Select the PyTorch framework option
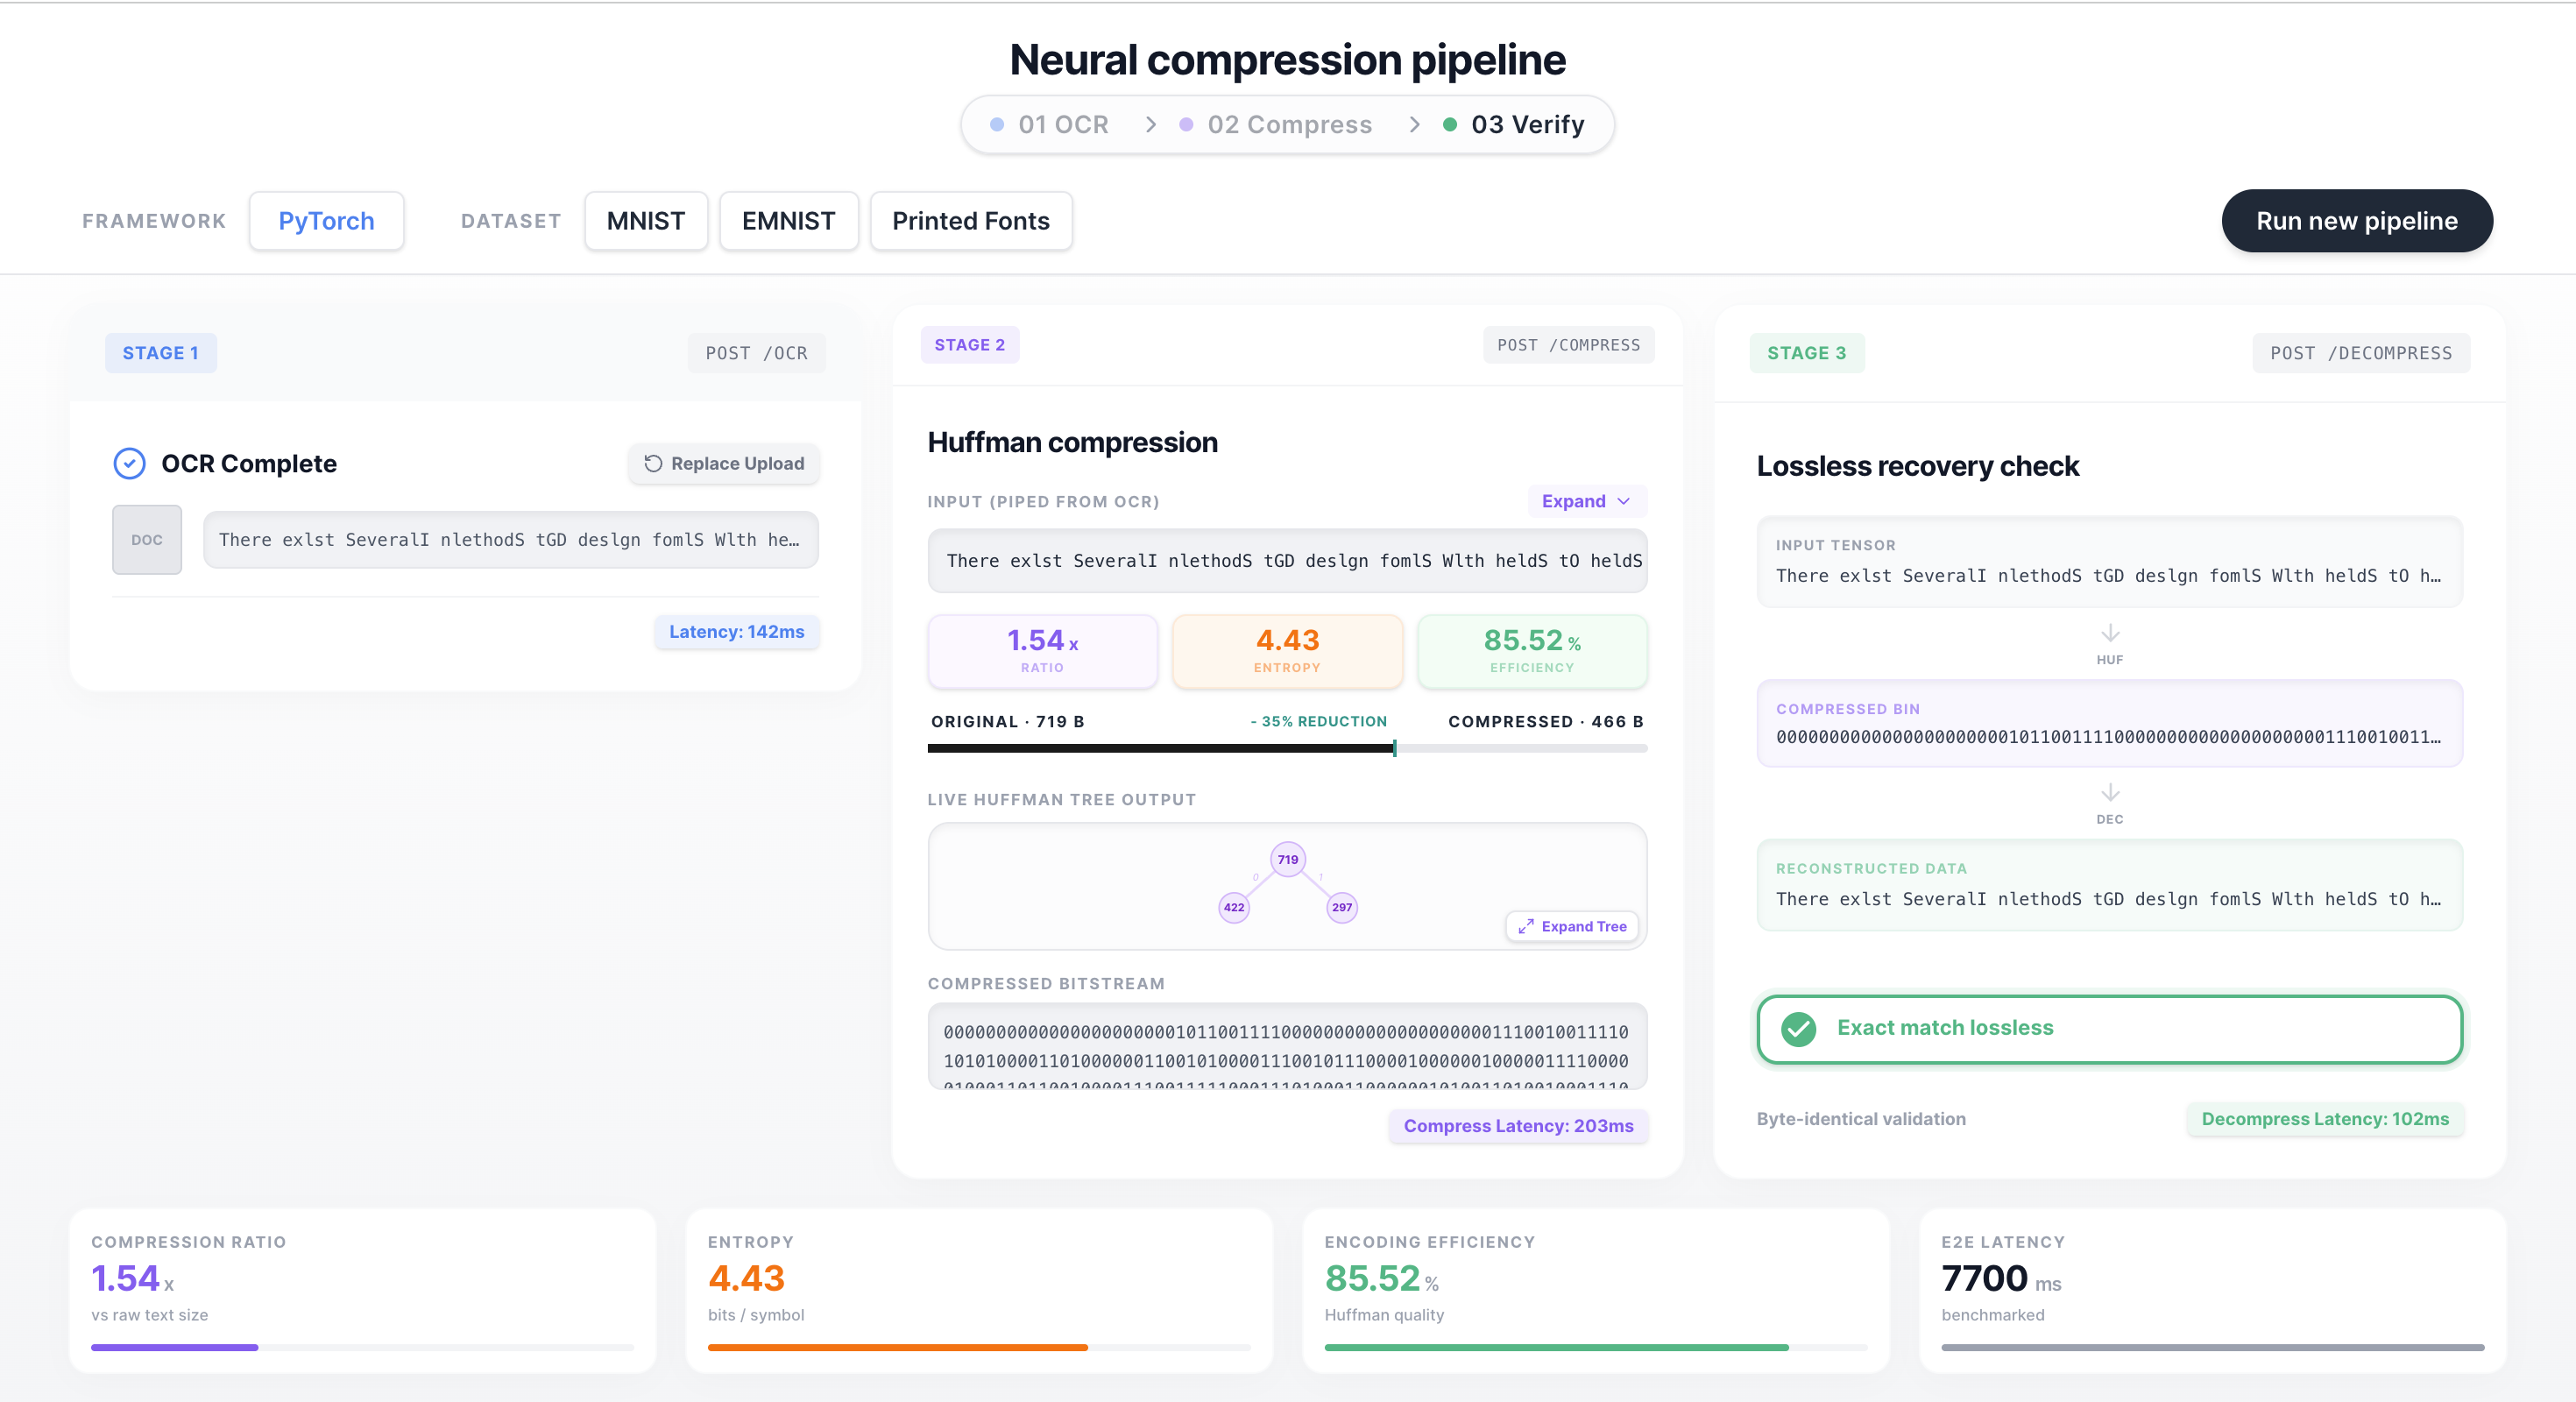This screenshot has height=1402, width=2576. (326, 221)
